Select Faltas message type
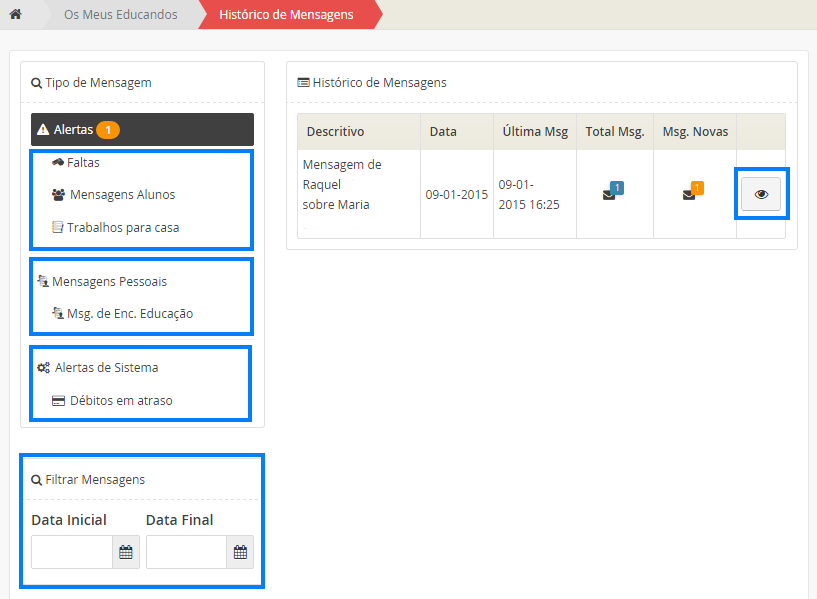 tap(83, 162)
